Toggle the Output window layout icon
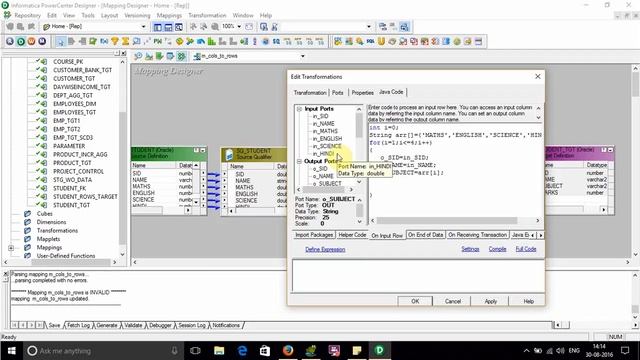640x360 pixels. point(168,27)
